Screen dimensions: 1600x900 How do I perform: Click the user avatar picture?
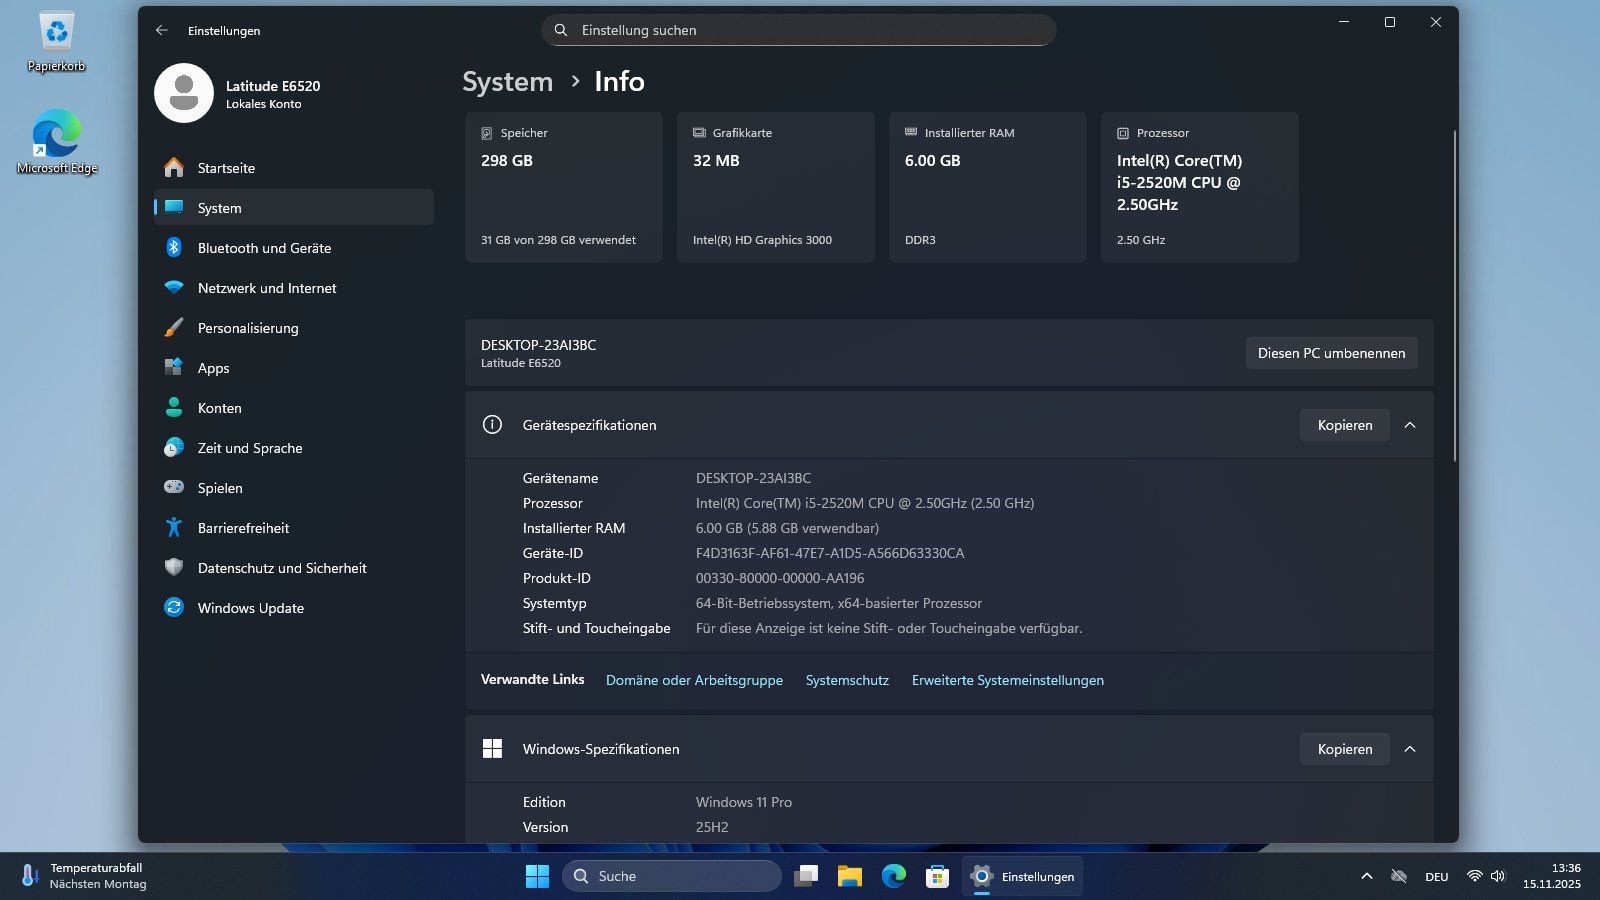pyautogui.click(x=184, y=93)
